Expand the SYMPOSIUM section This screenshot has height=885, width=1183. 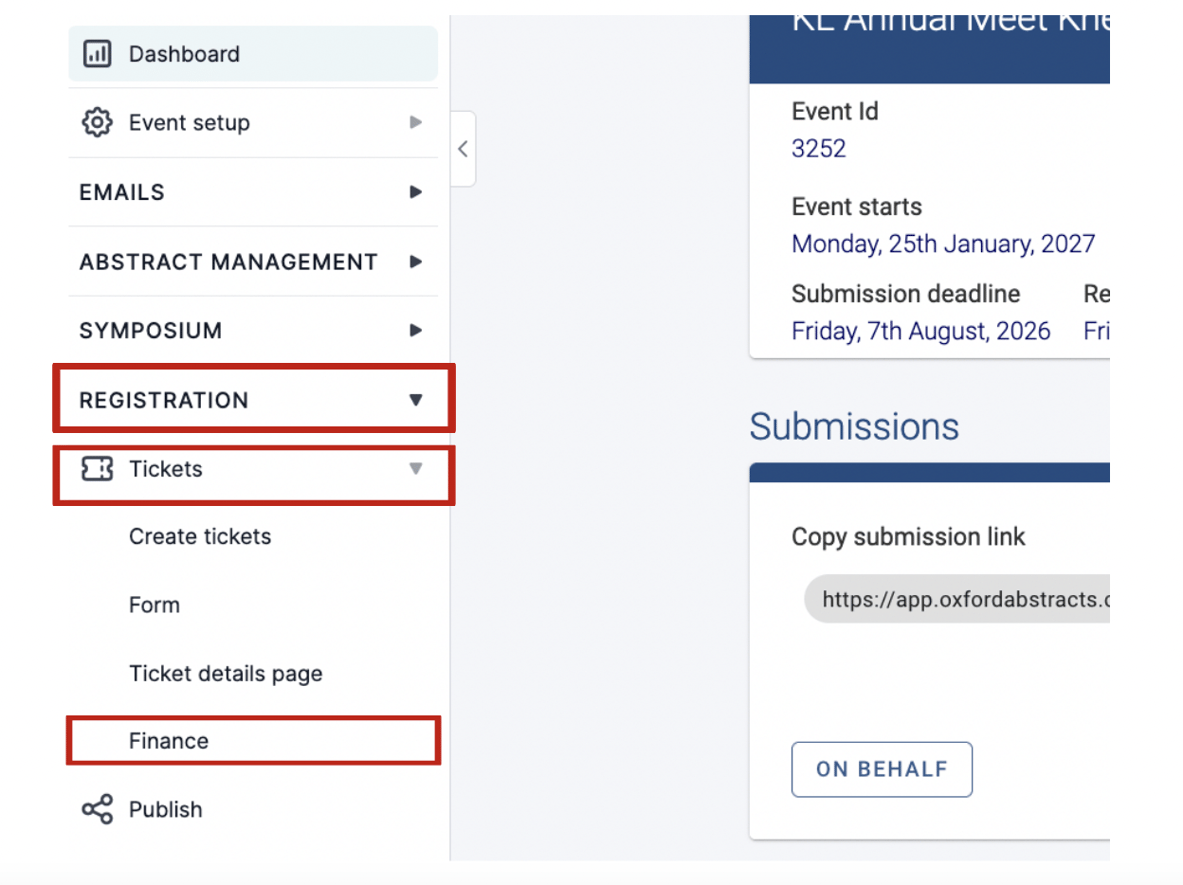(416, 330)
